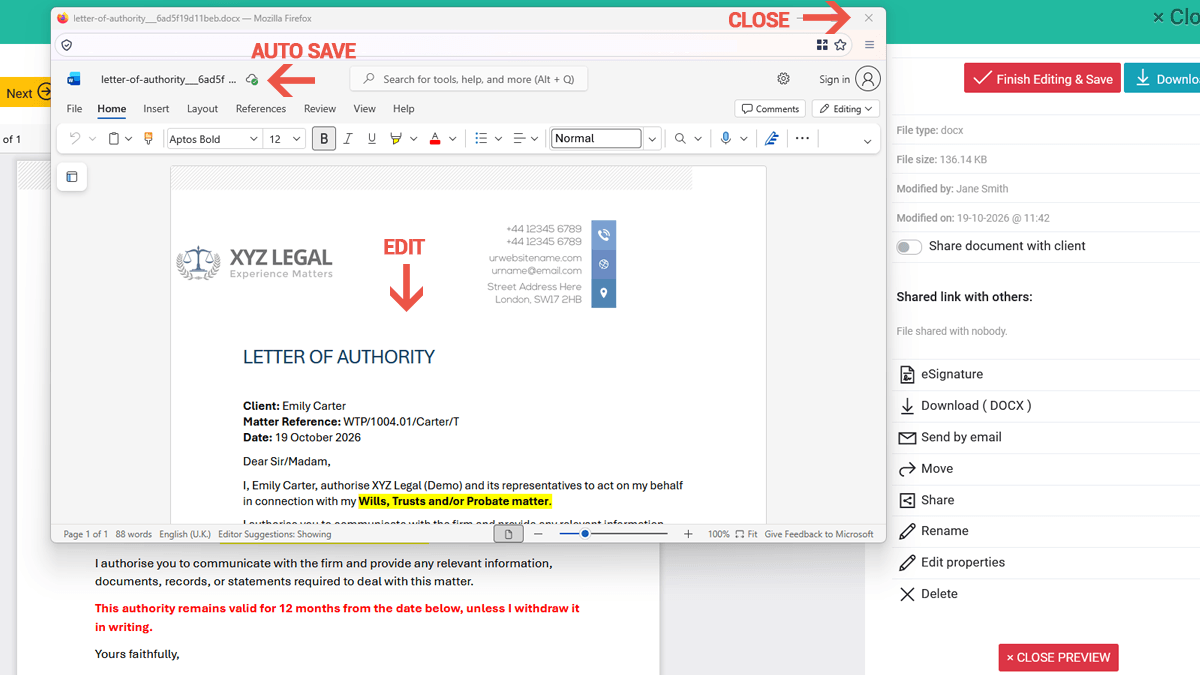
Task: Switch to the References tab
Action: point(261,109)
